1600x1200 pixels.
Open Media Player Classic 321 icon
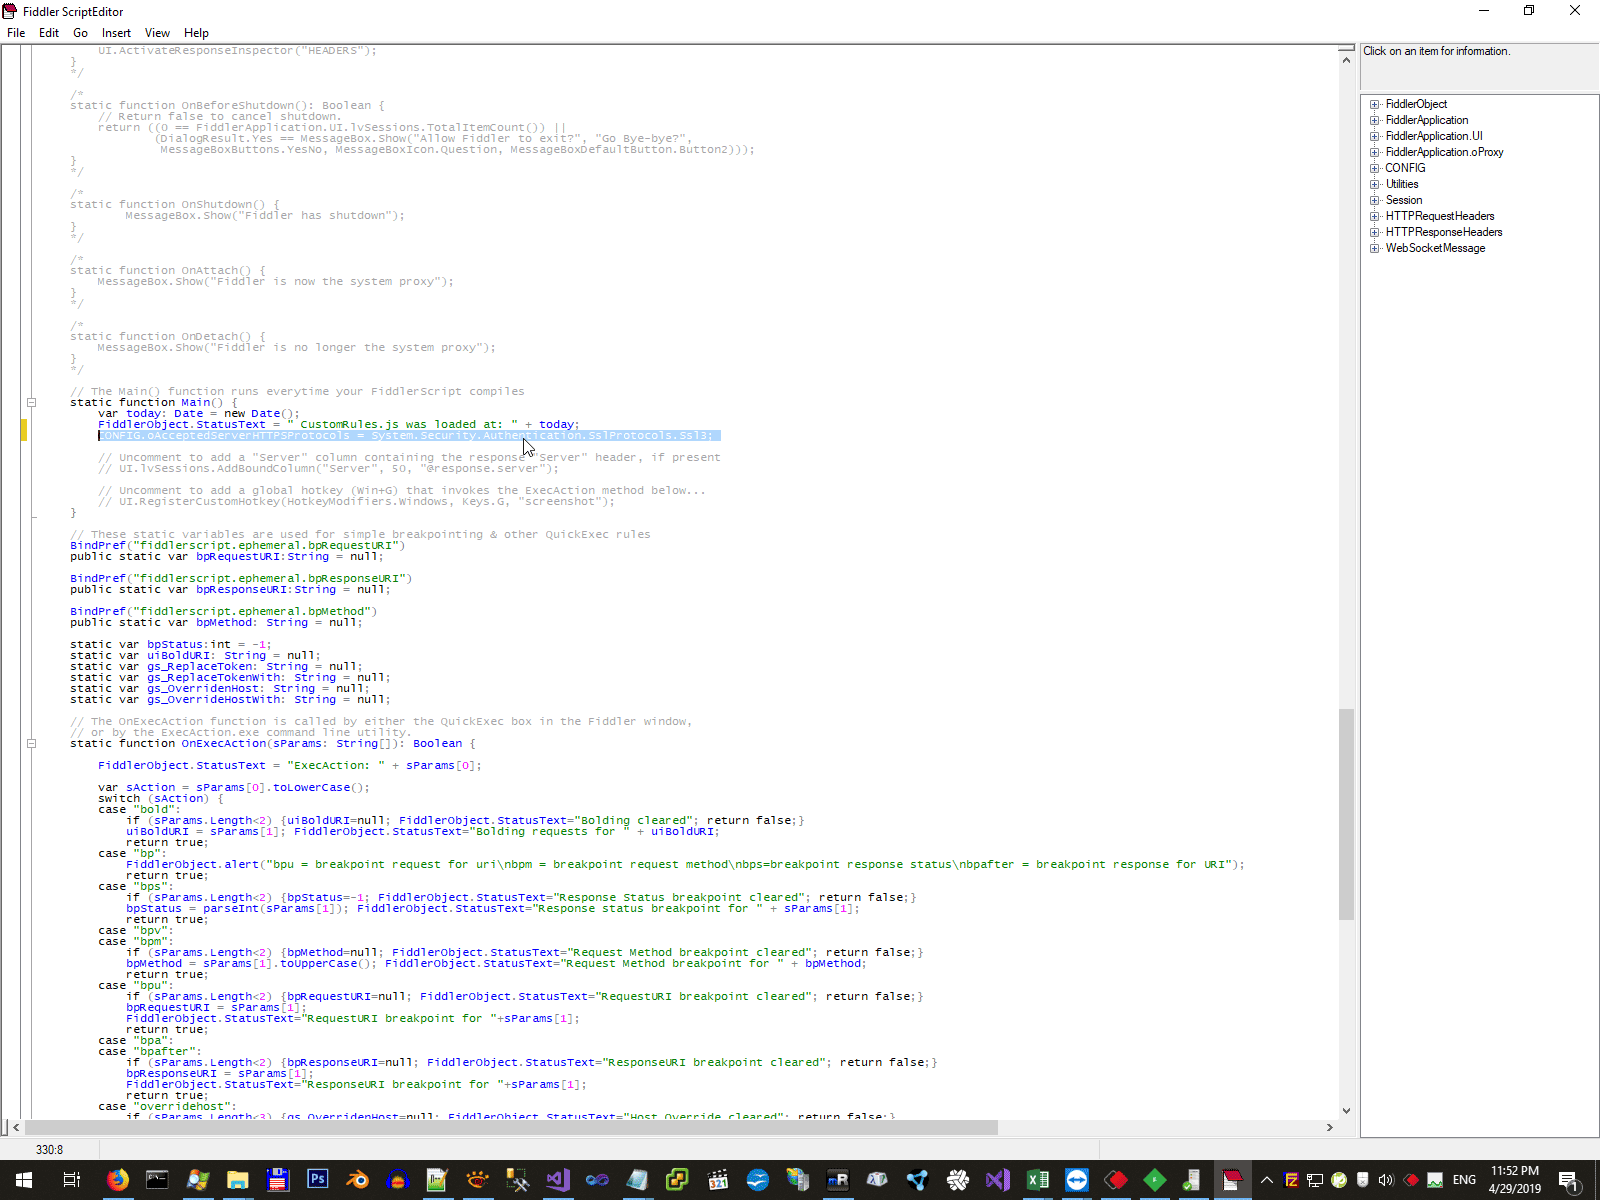(717, 1180)
